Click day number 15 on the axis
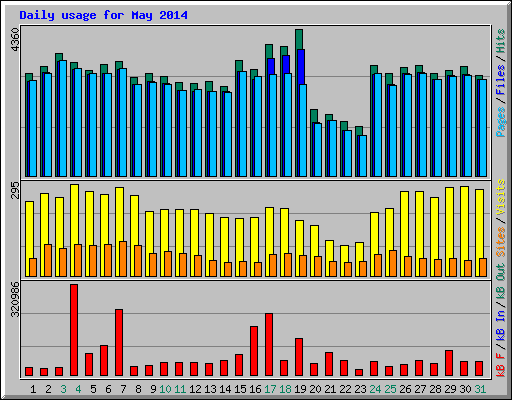 click(240, 389)
